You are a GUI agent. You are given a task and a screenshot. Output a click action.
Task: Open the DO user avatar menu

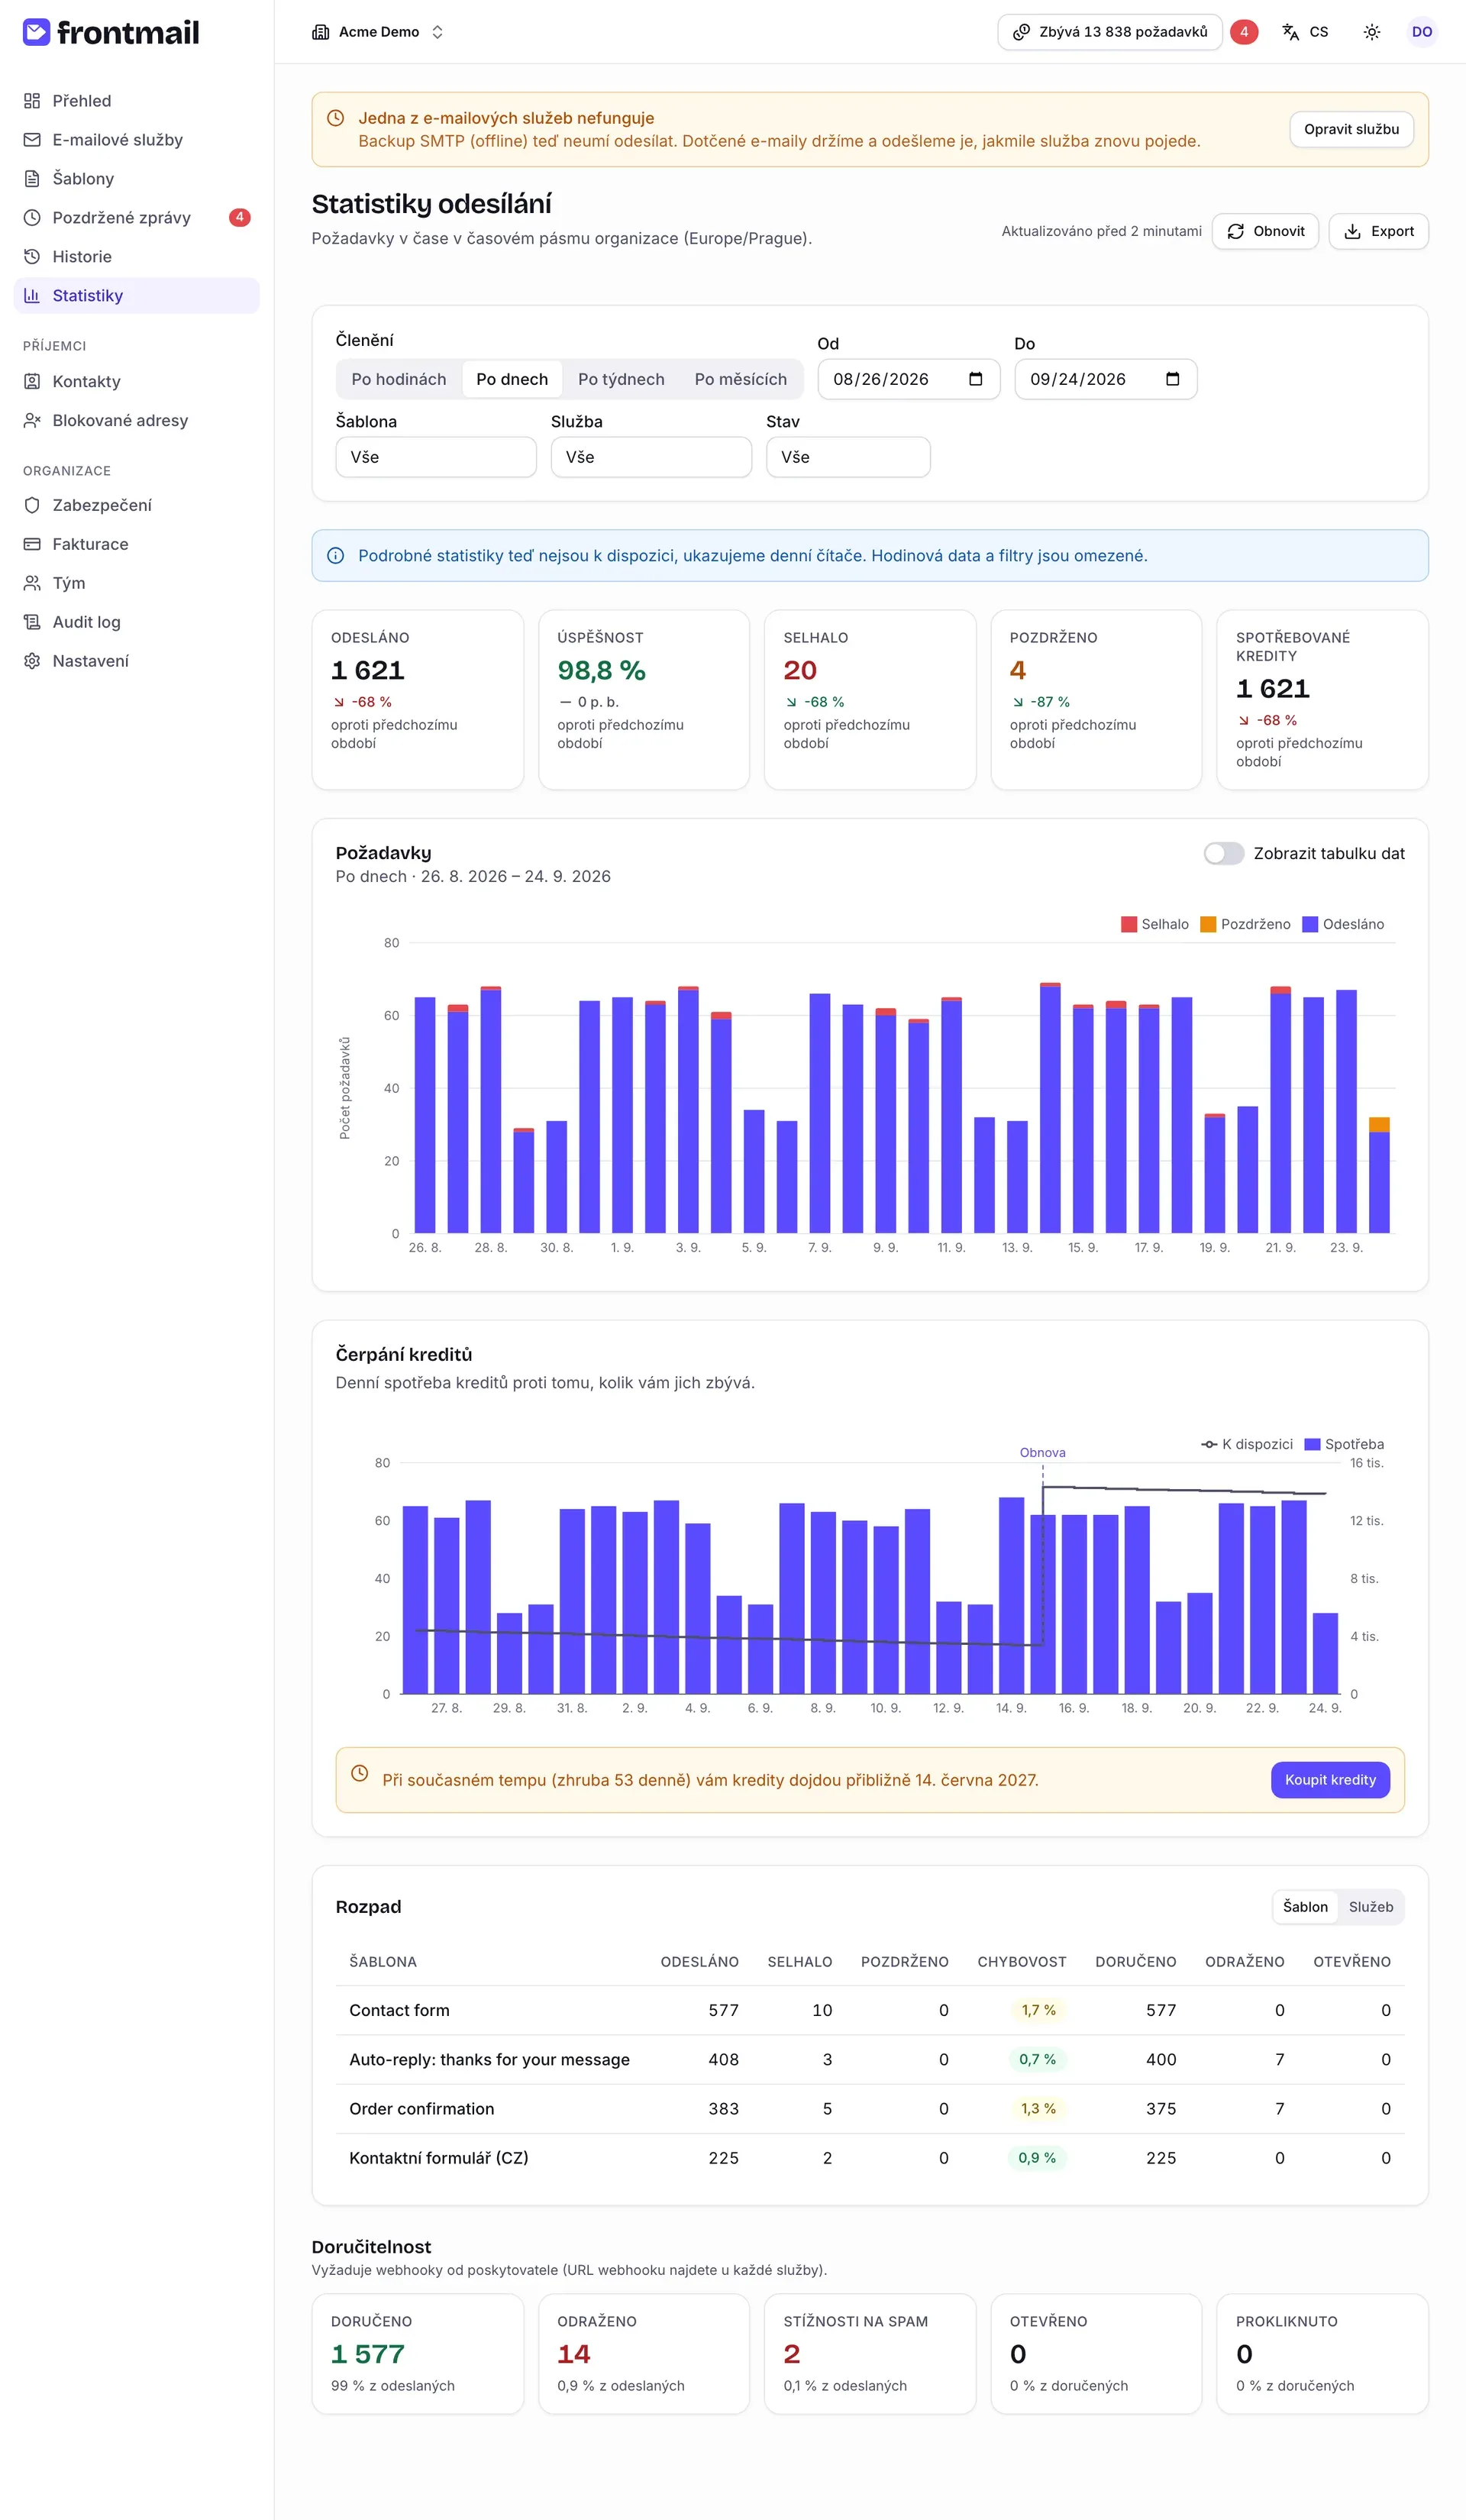point(1422,32)
